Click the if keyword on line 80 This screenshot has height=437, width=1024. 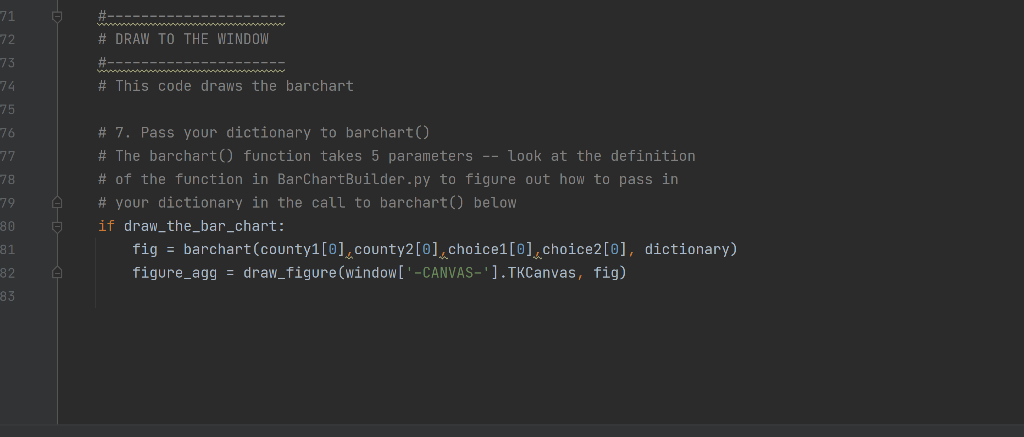pos(106,226)
